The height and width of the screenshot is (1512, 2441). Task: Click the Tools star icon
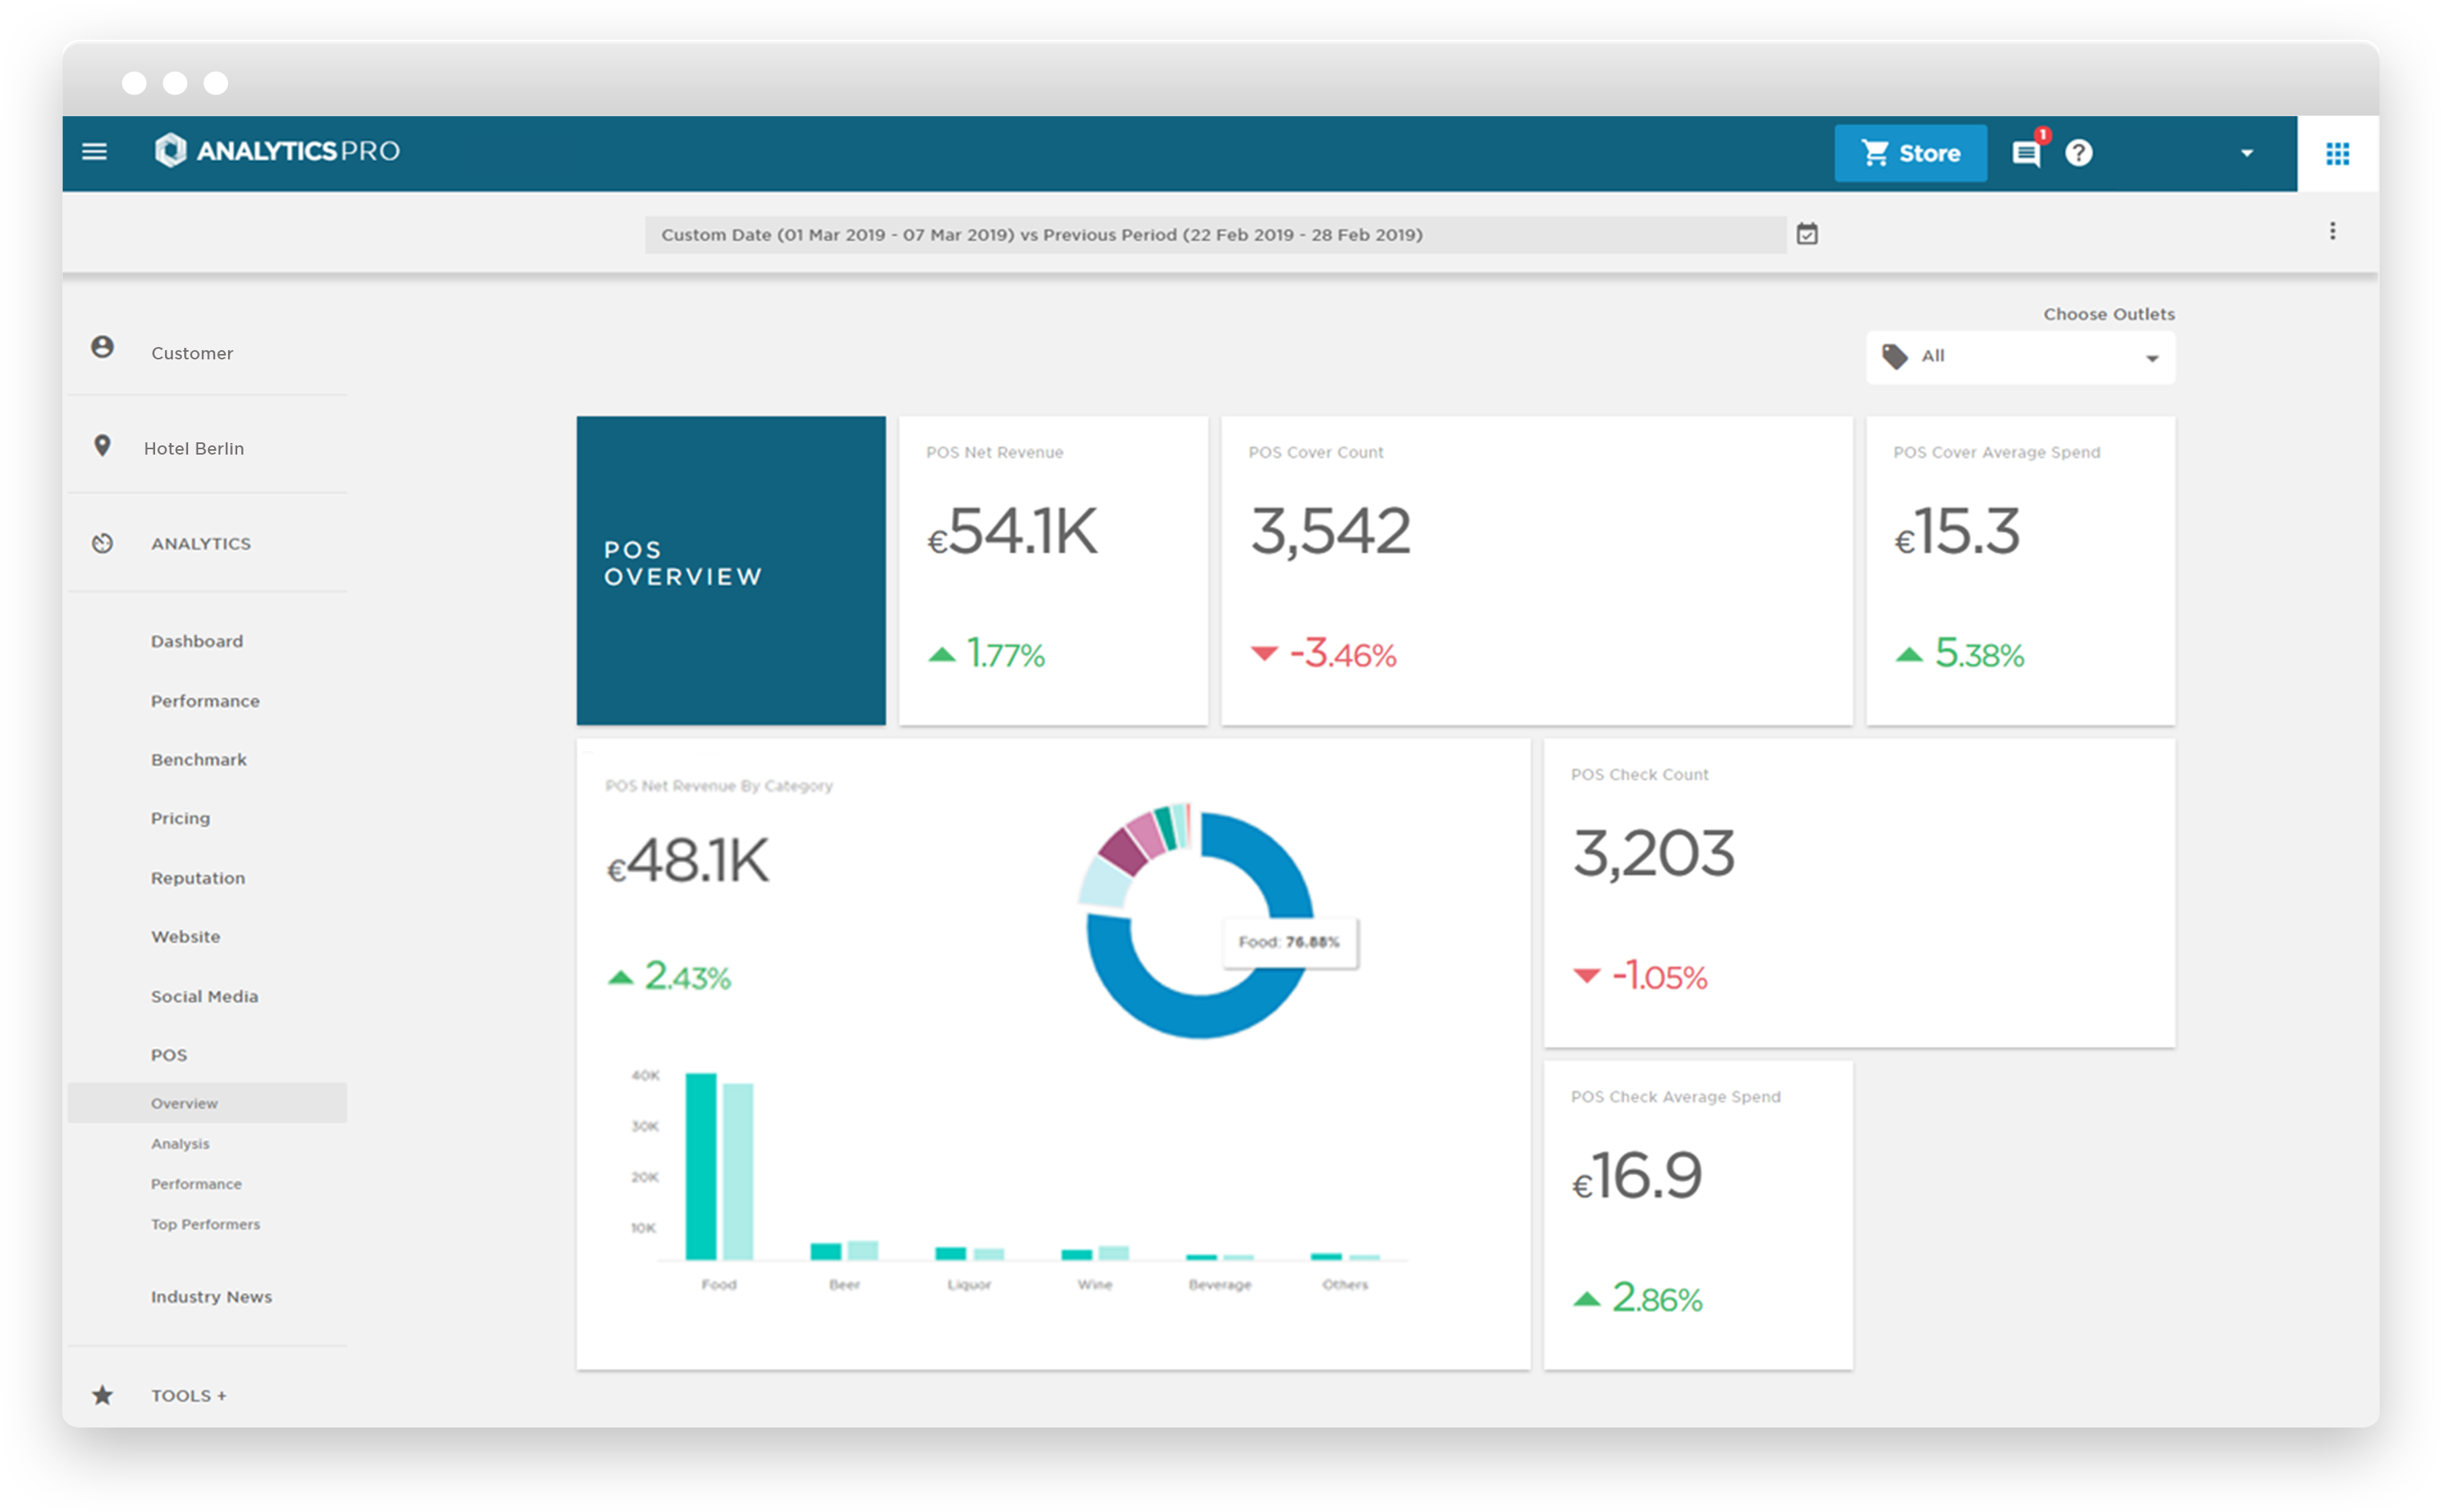(102, 1395)
